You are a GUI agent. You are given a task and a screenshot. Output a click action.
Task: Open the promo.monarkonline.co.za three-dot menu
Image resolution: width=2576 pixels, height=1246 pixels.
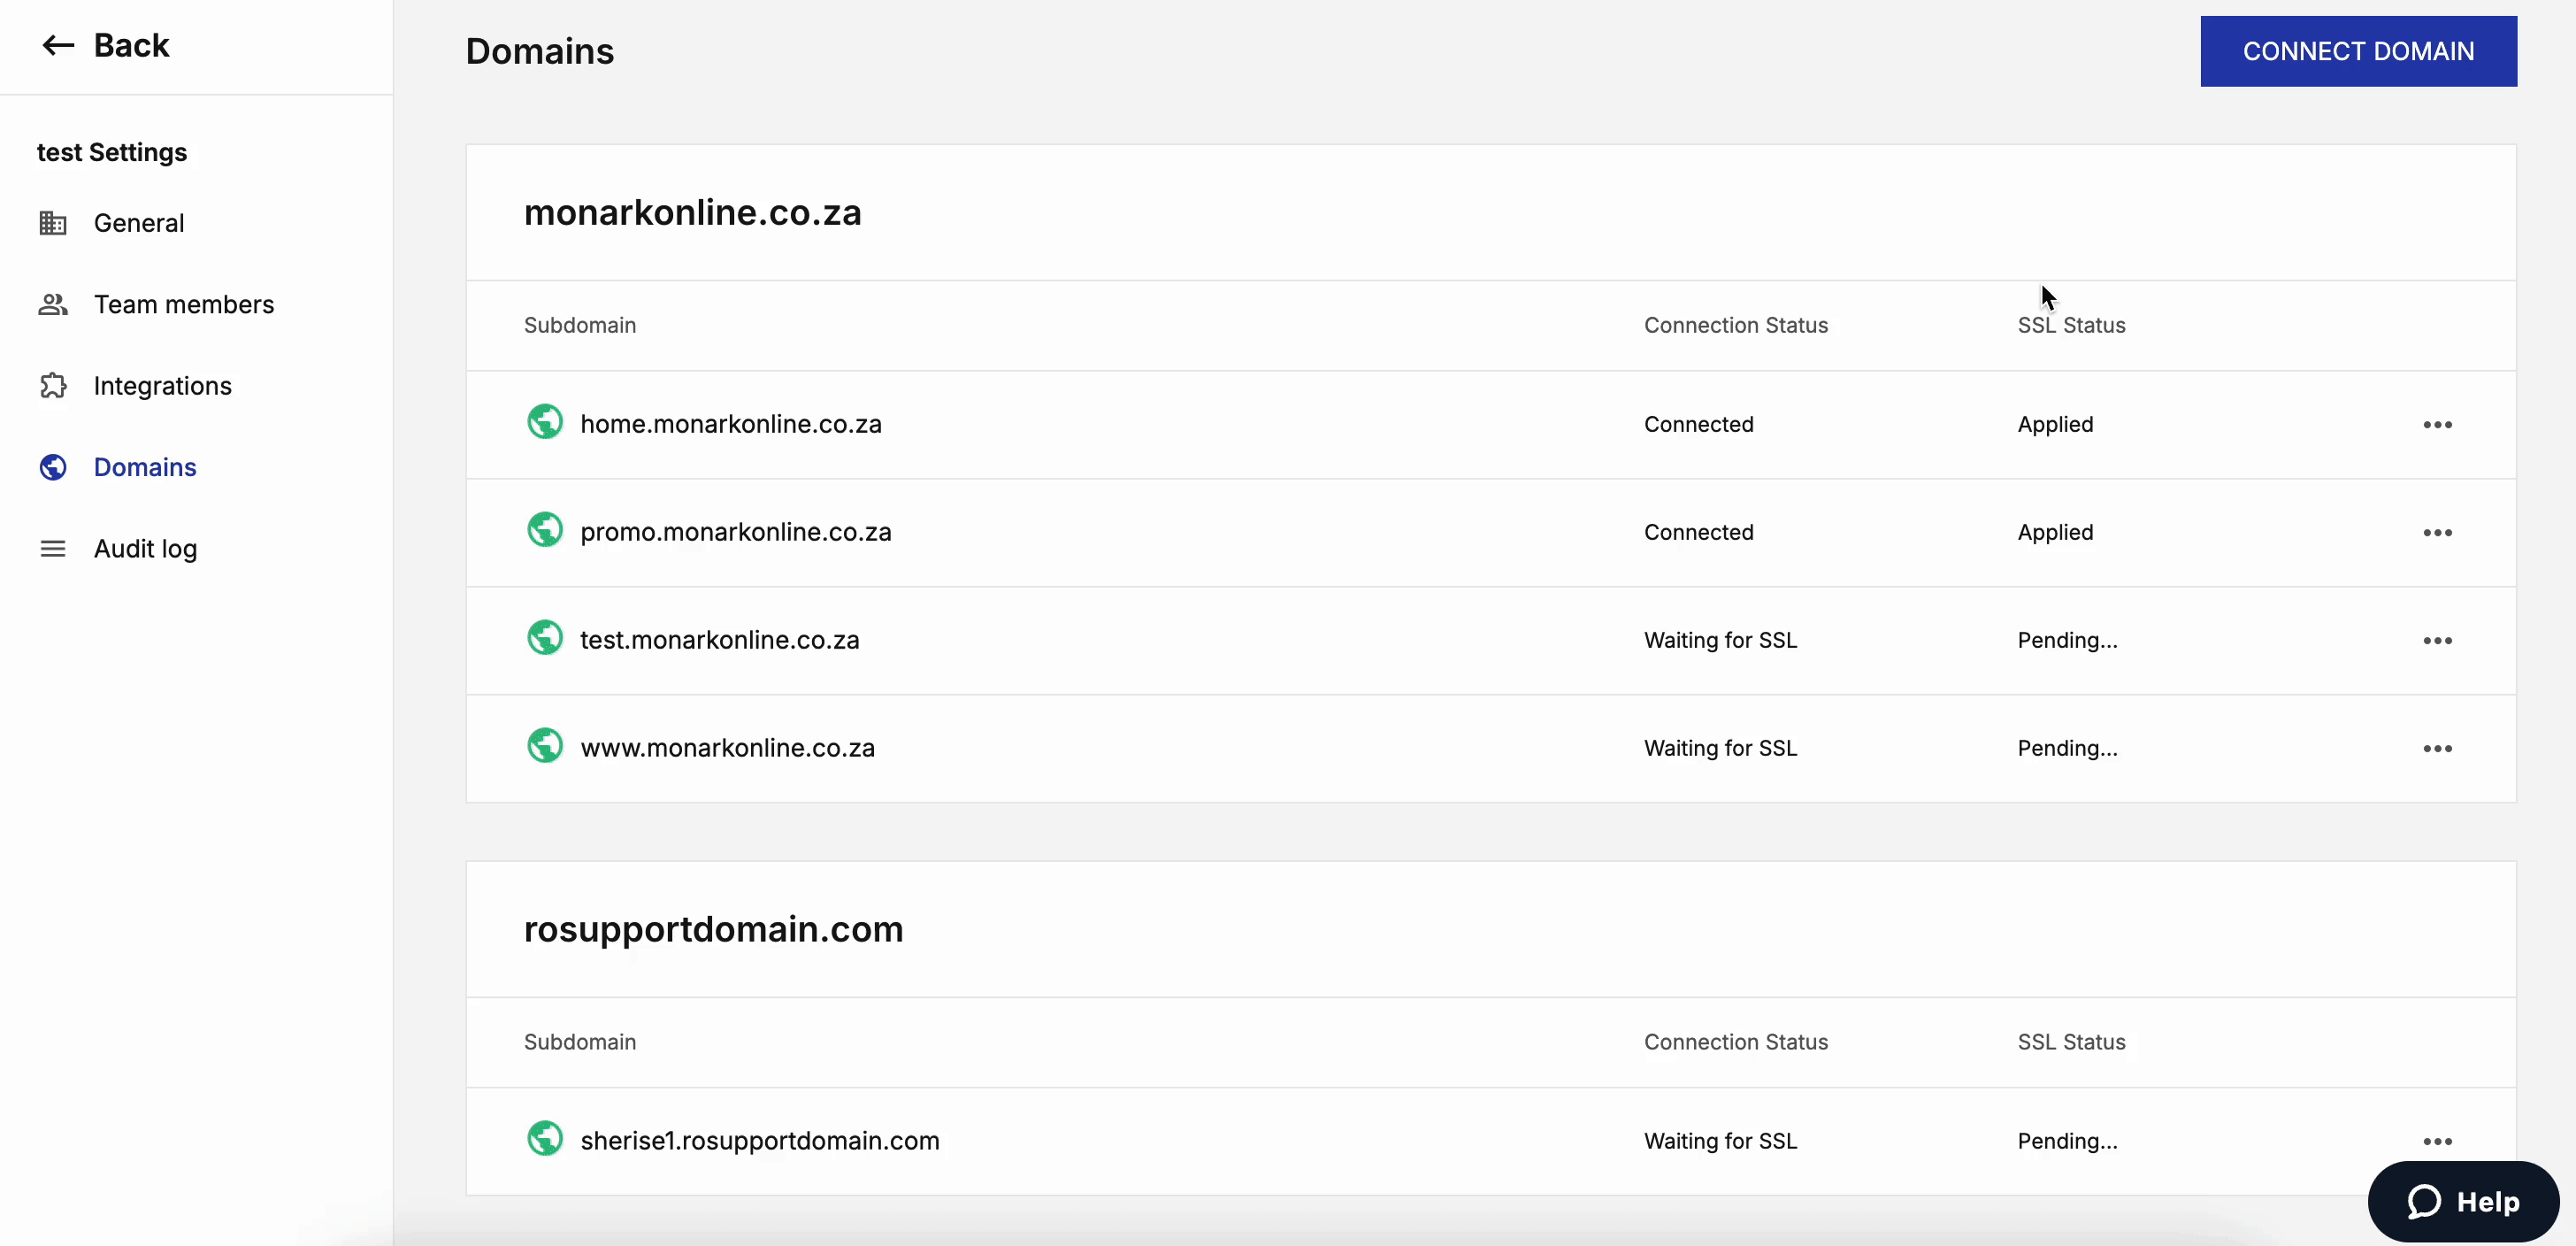click(x=2439, y=532)
